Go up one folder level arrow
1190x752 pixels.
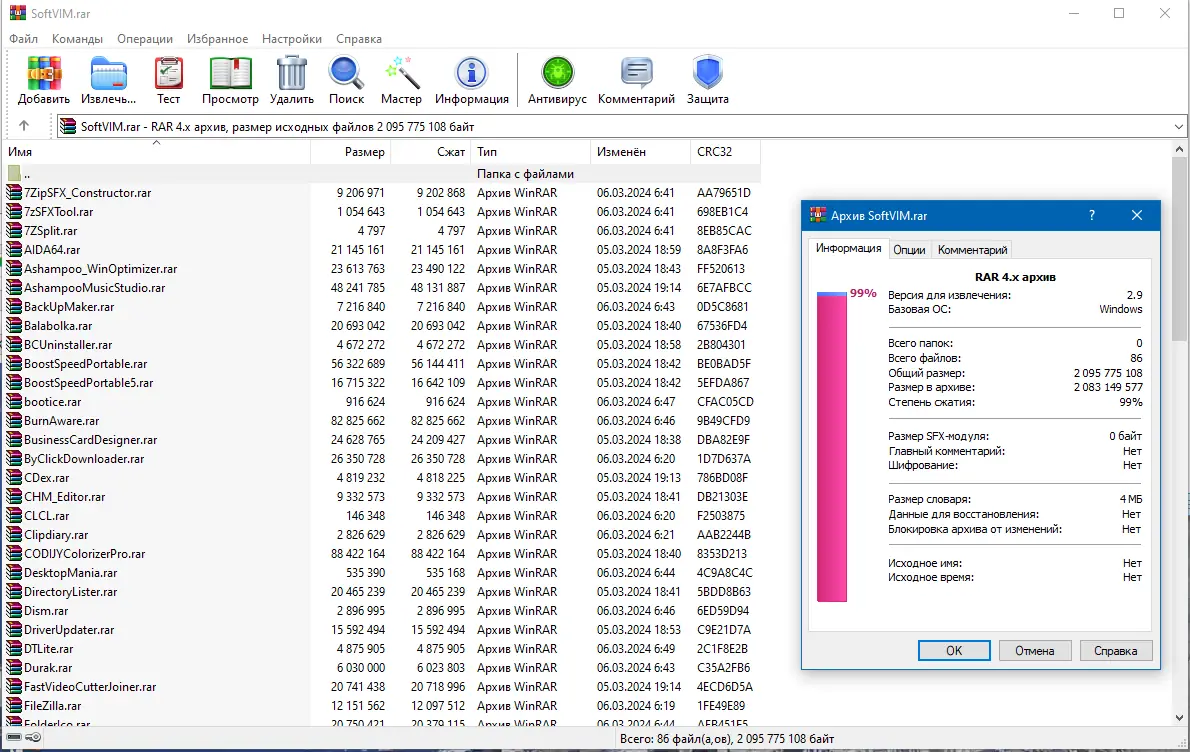click(24, 126)
